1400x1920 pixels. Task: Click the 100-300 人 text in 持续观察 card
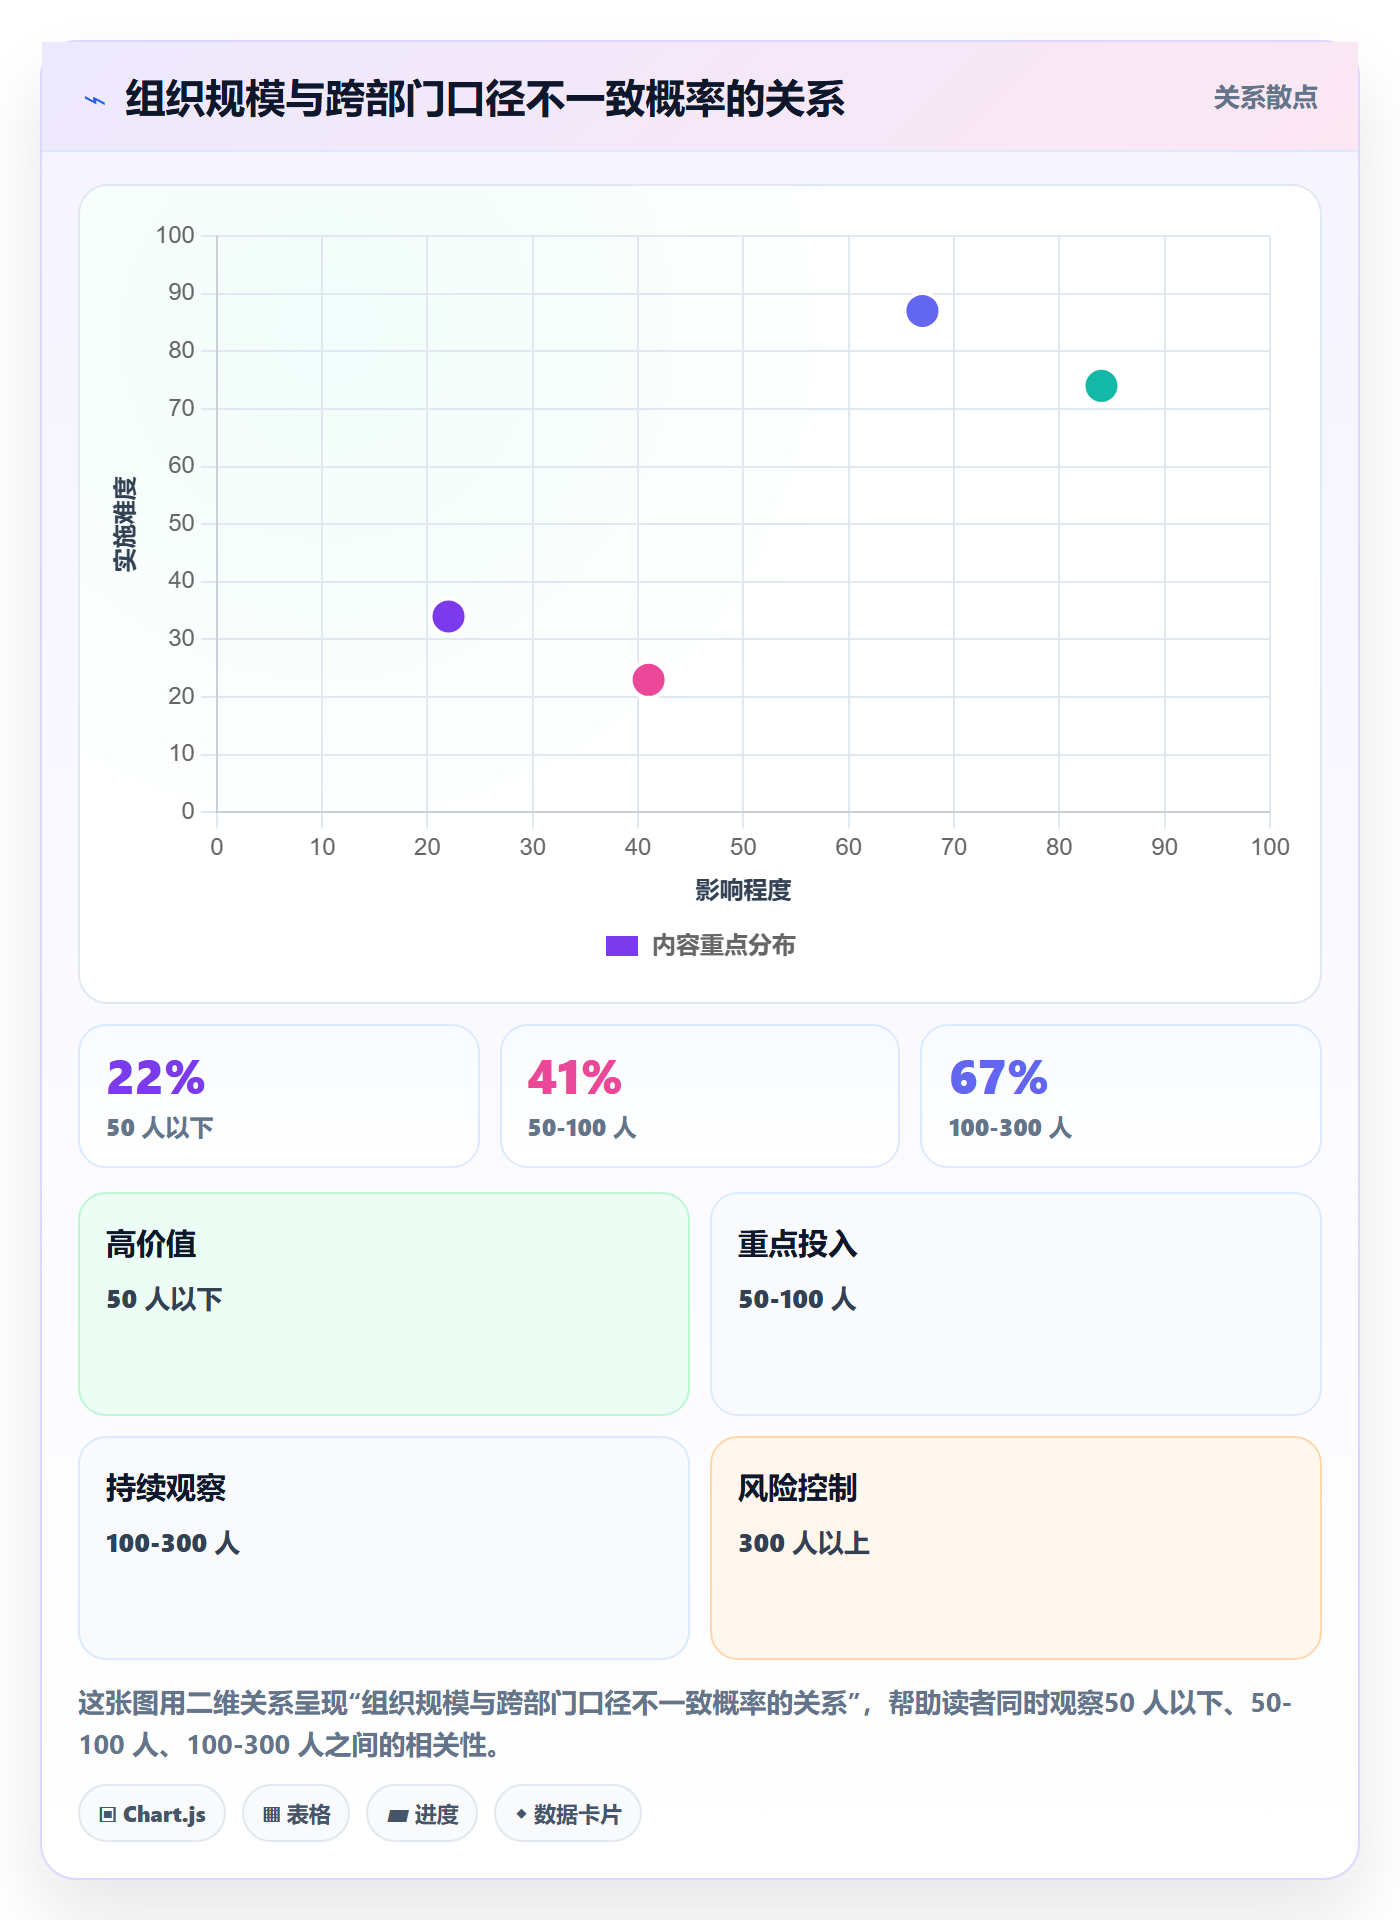click(x=173, y=1543)
